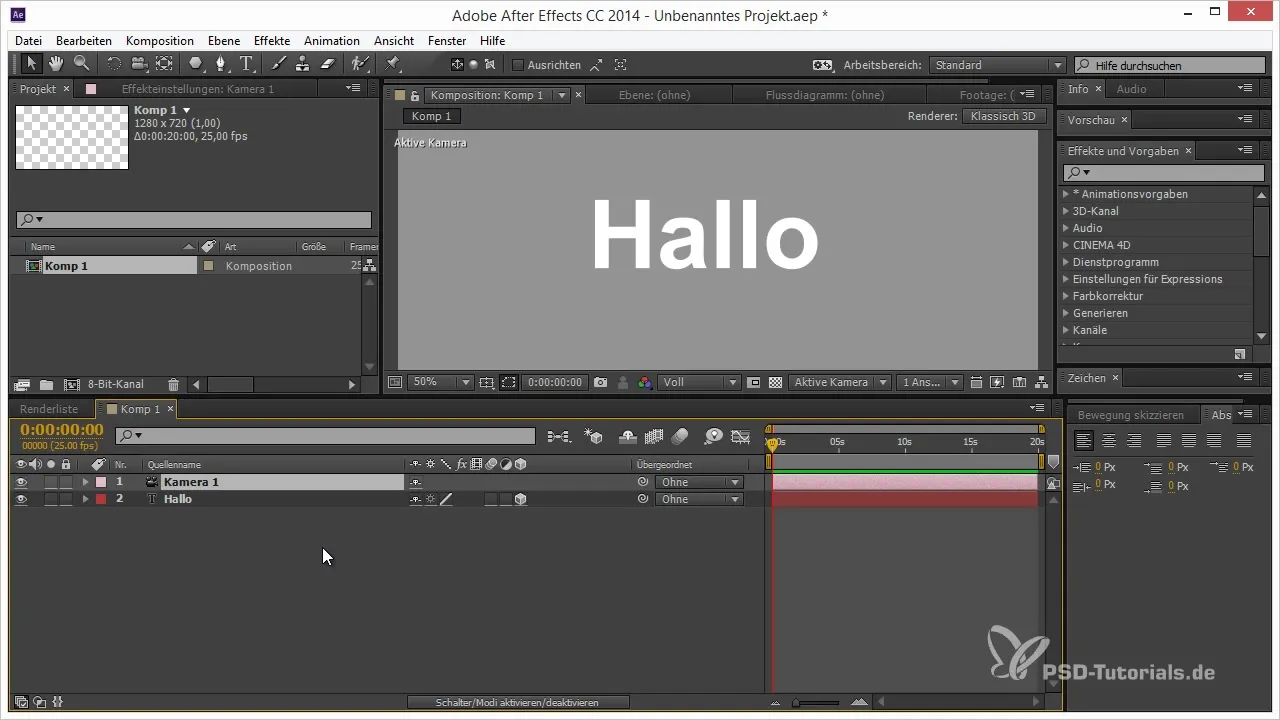
Task: Click the show channel RGB circles icon
Action: pyautogui.click(x=645, y=382)
